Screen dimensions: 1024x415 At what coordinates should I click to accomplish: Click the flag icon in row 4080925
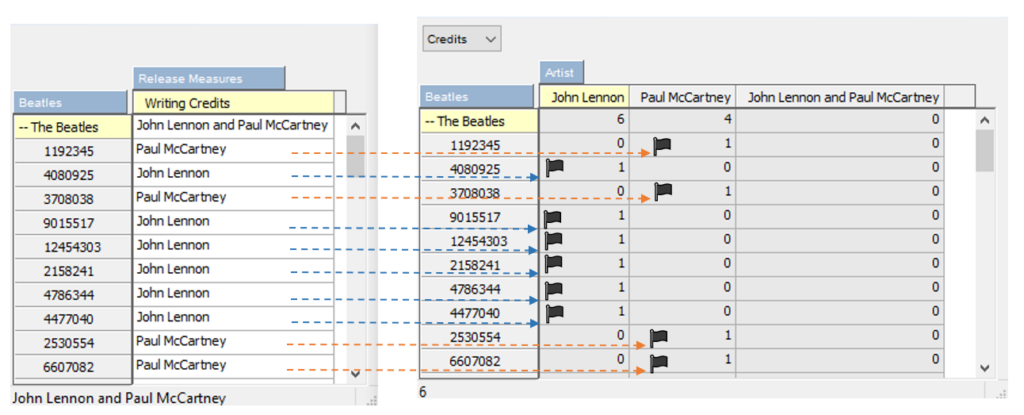pos(555,168)
